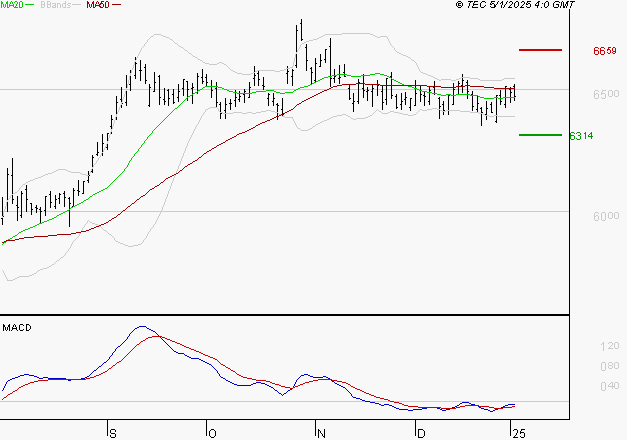Click the green support level line
This screenshot has width=627, height=440.
click(x=540, y=135)
